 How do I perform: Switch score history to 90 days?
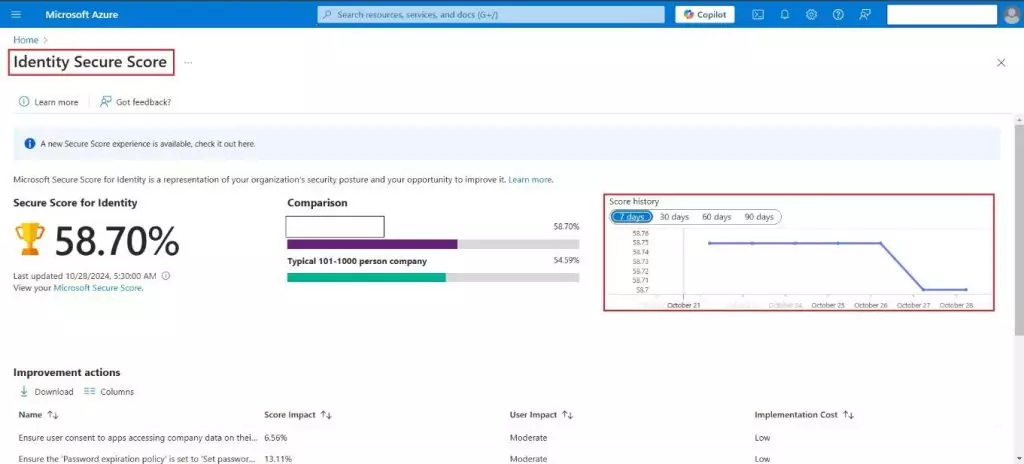coord(759,217)
